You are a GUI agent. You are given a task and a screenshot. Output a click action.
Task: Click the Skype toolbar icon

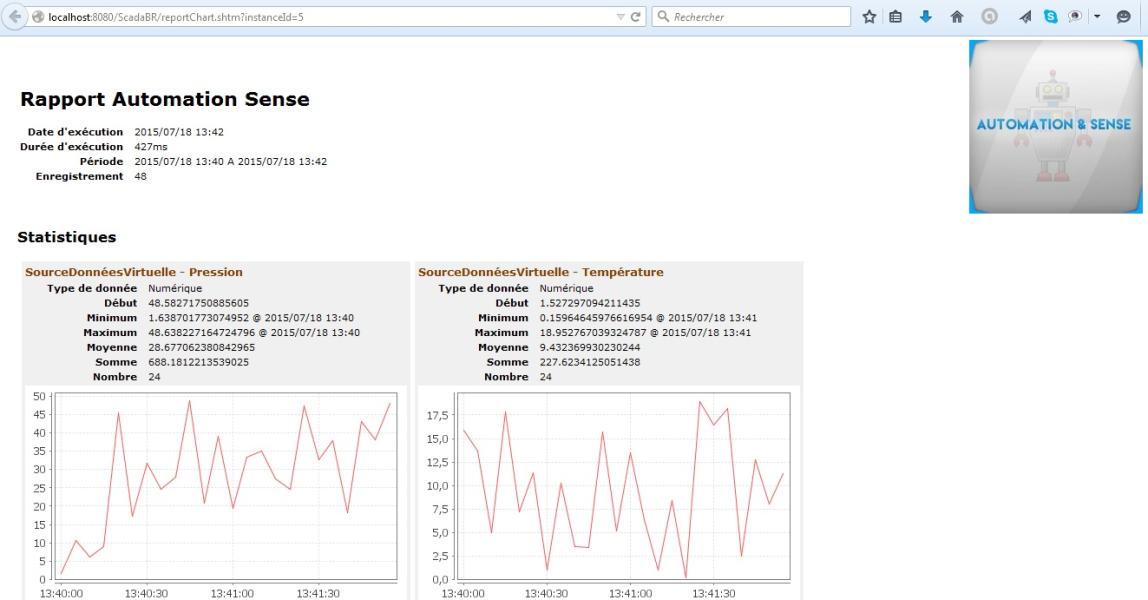[x=1051, y=17]
